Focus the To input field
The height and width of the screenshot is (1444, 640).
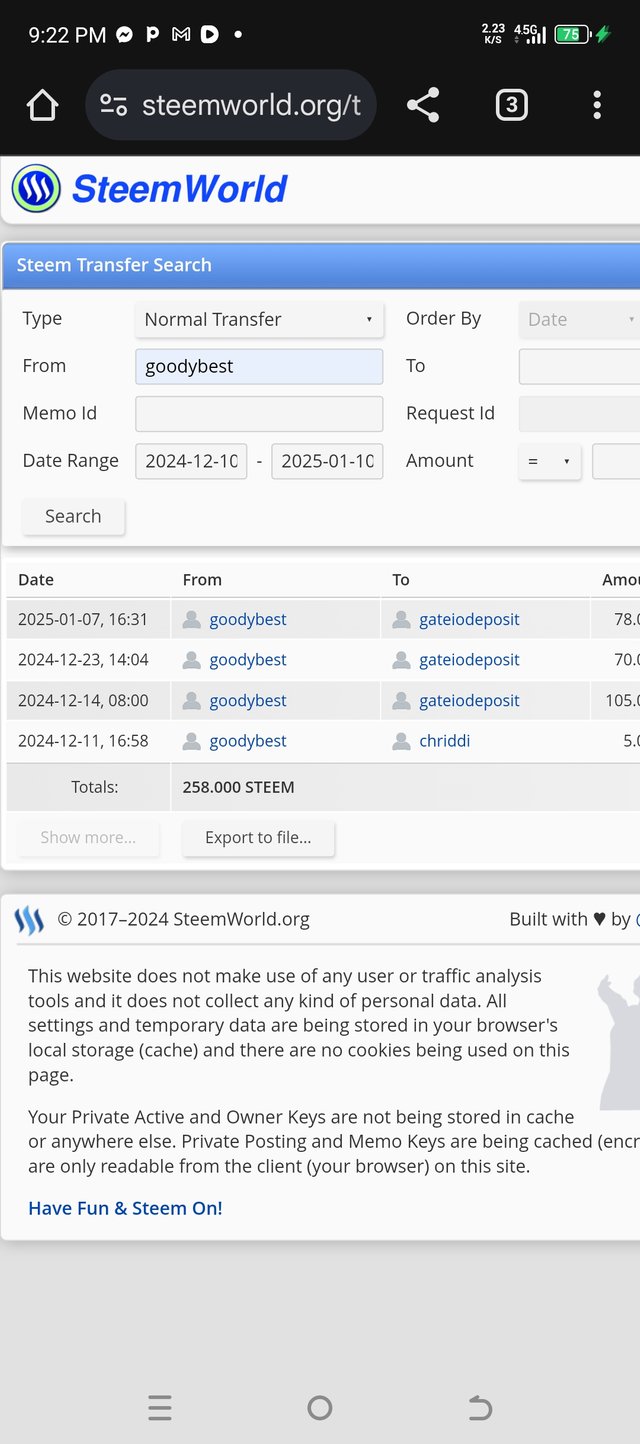point(579,366)
